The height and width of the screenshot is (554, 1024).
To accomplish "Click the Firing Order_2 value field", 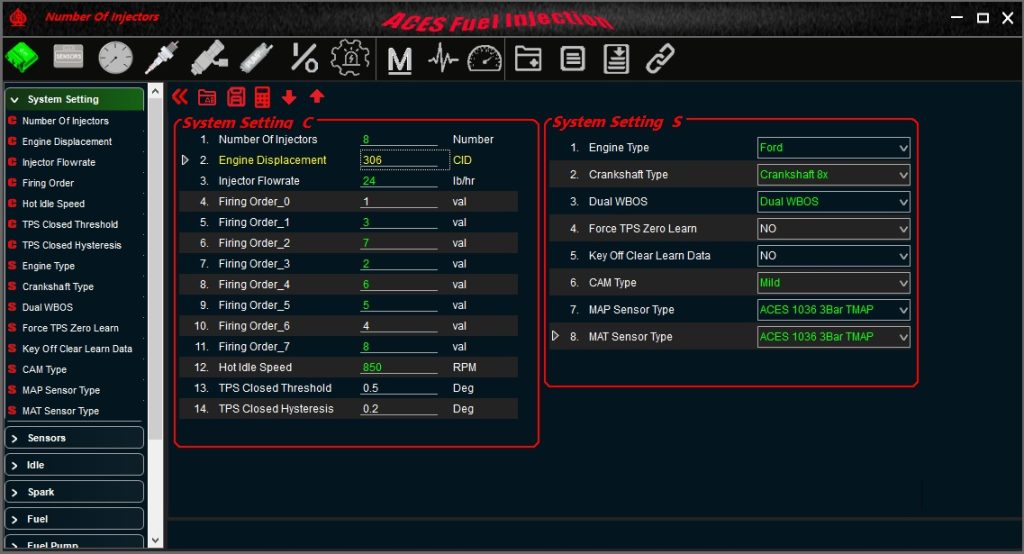I will coord(399,243).
